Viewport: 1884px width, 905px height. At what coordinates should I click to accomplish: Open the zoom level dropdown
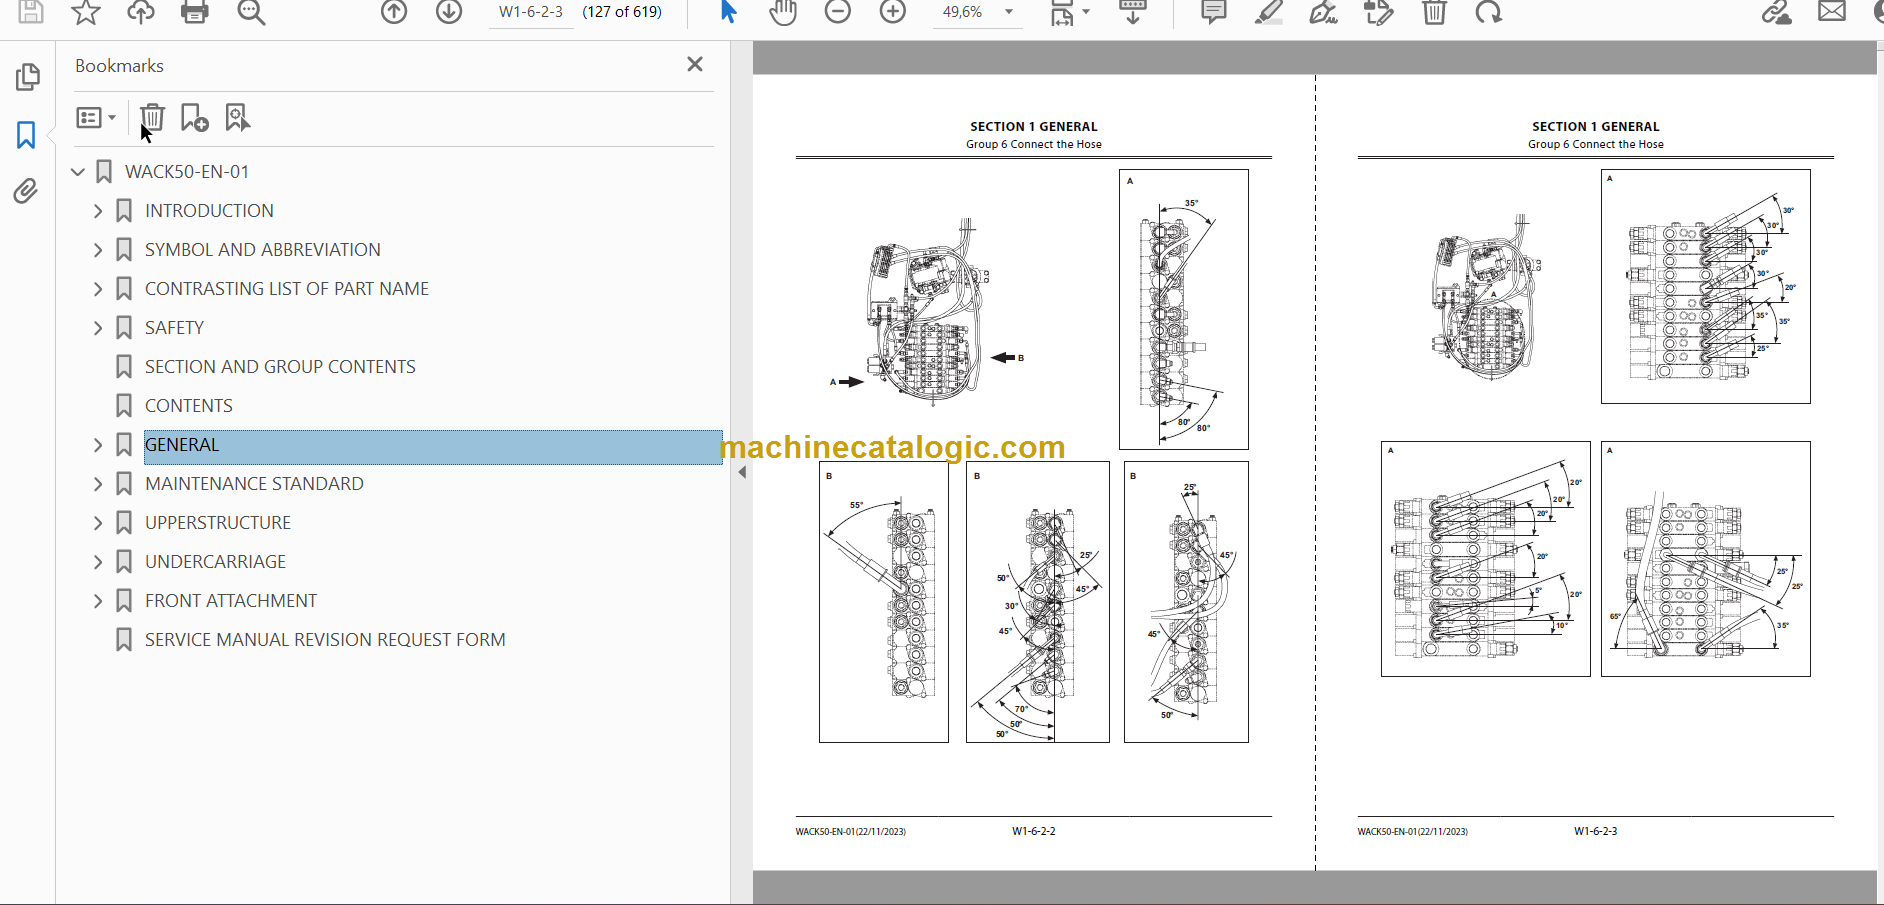tap(1009, 12)
